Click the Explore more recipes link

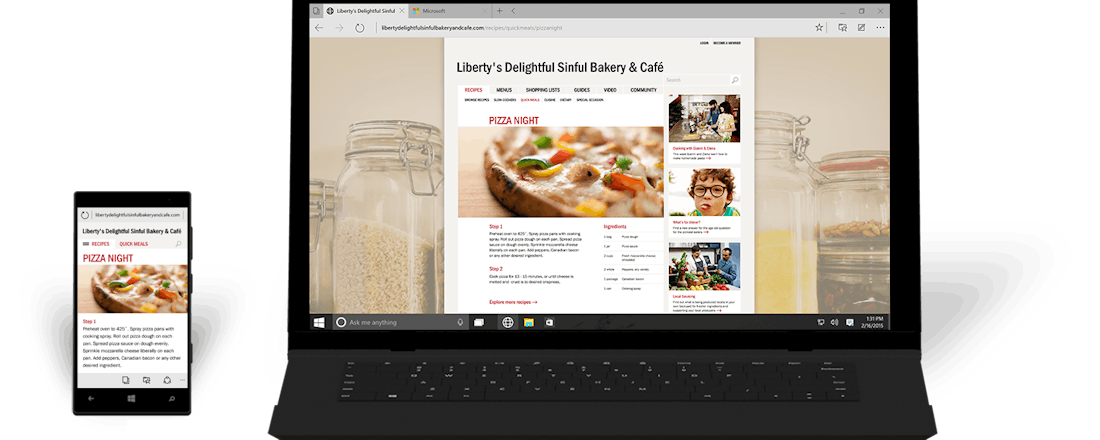tap(513, 302)
